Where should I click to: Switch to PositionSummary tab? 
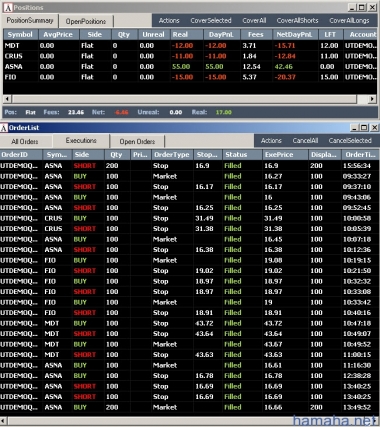(x=30, y=21)
